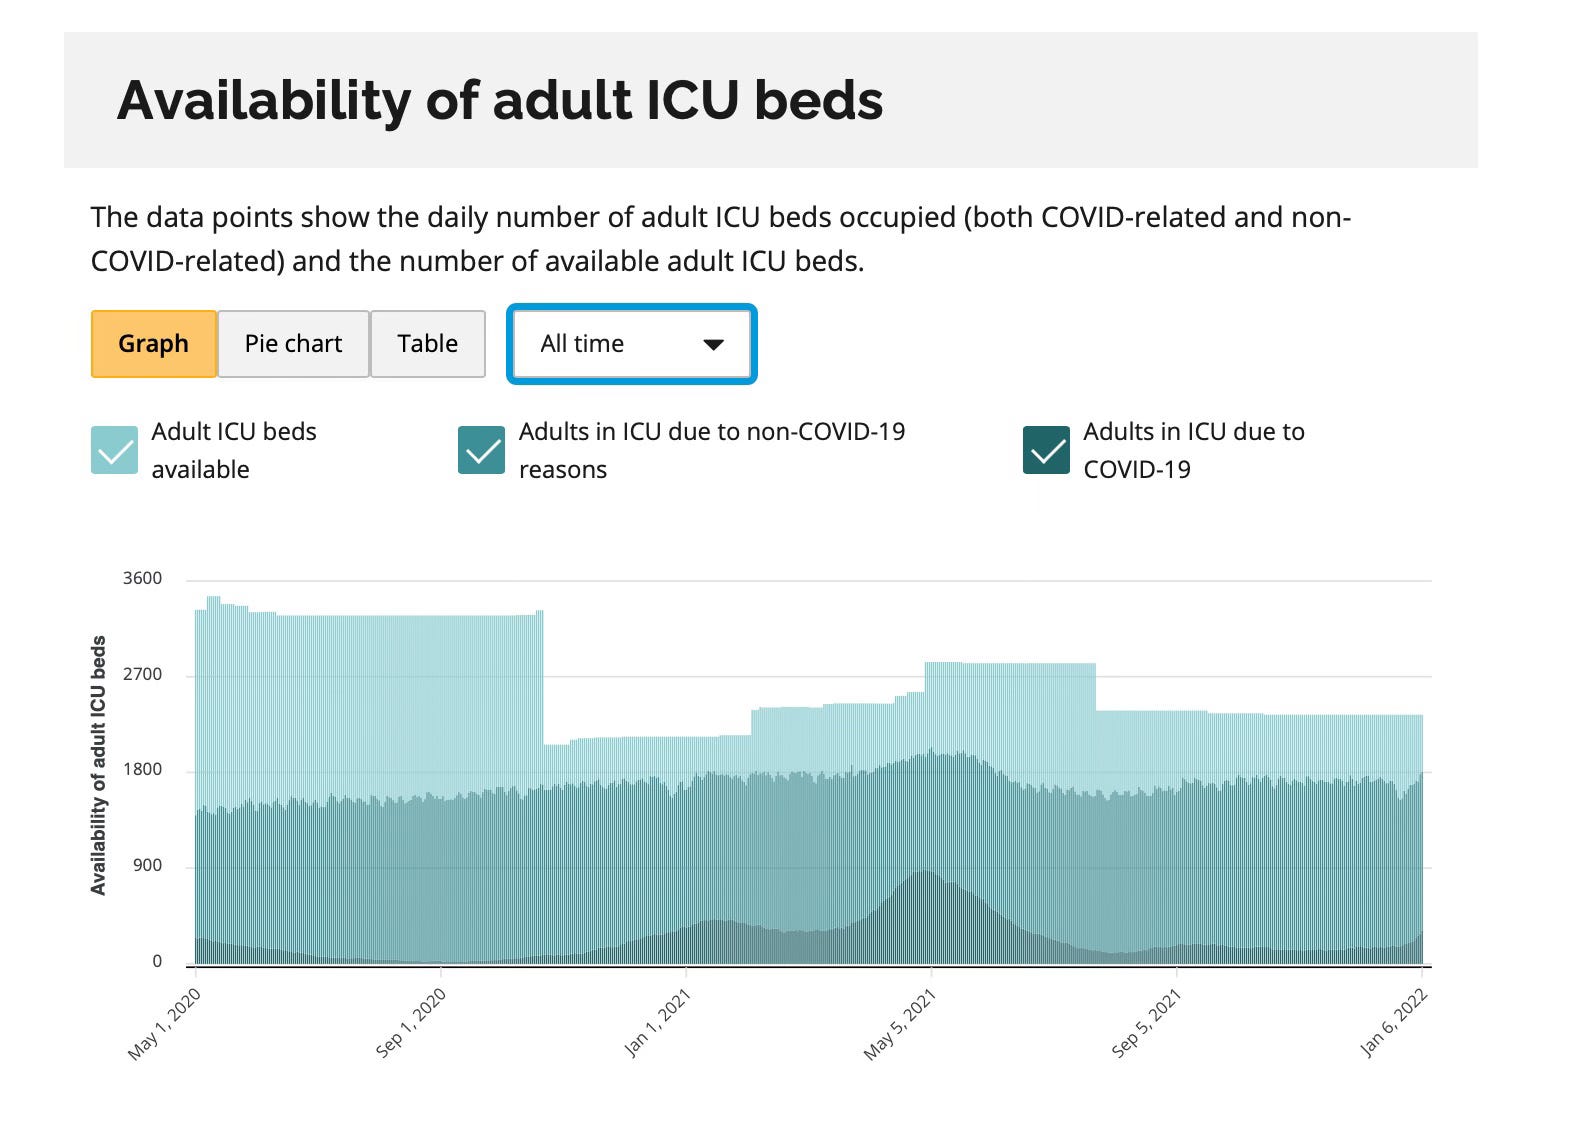Click the vertical y-axis title text
Screen dimensions: 1572x1124
(98, 765)
